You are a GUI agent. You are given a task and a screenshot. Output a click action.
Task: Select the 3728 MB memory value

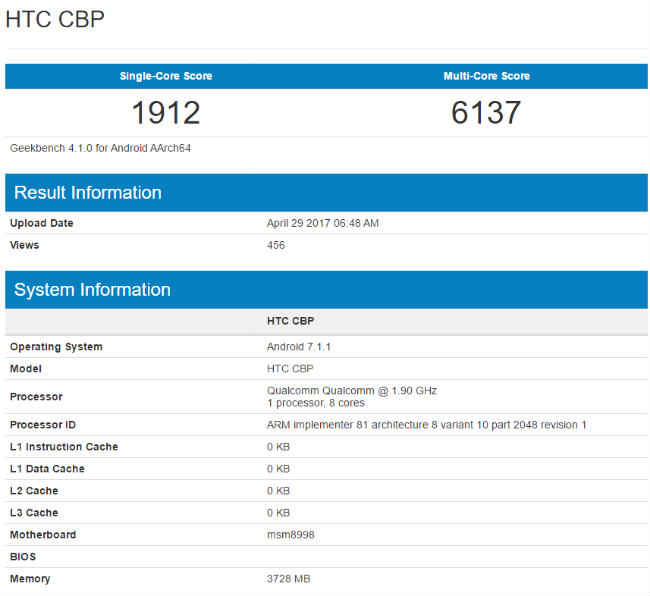coord(289,579)
